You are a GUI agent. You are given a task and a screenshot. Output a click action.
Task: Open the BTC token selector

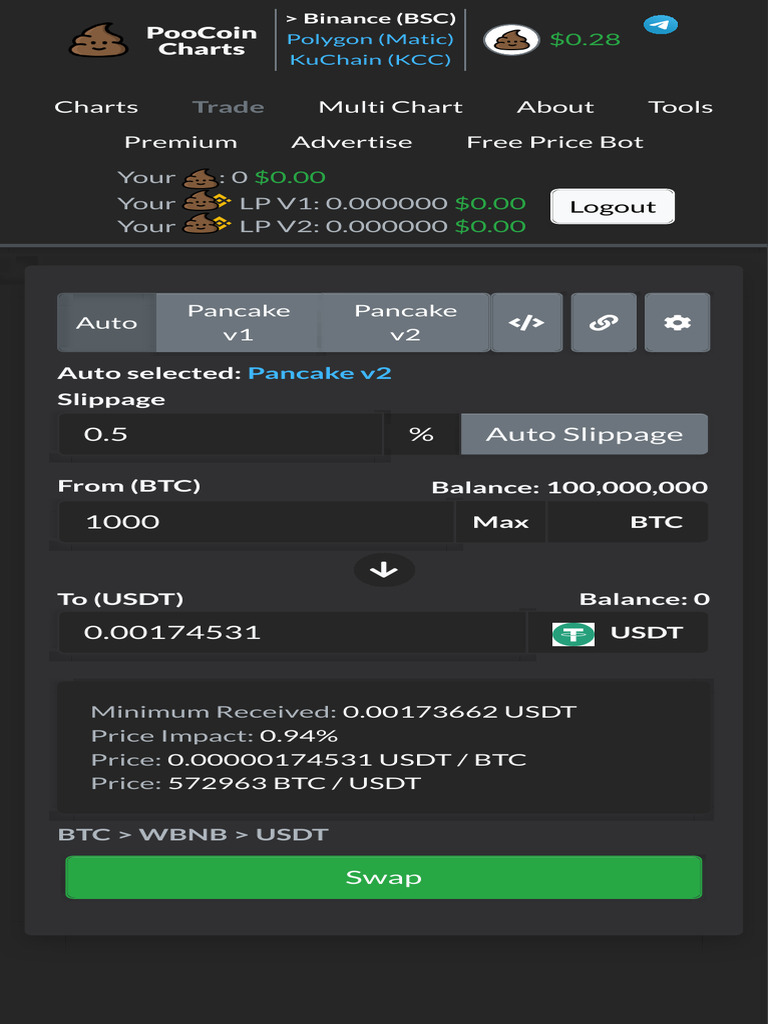click(628, 522)
